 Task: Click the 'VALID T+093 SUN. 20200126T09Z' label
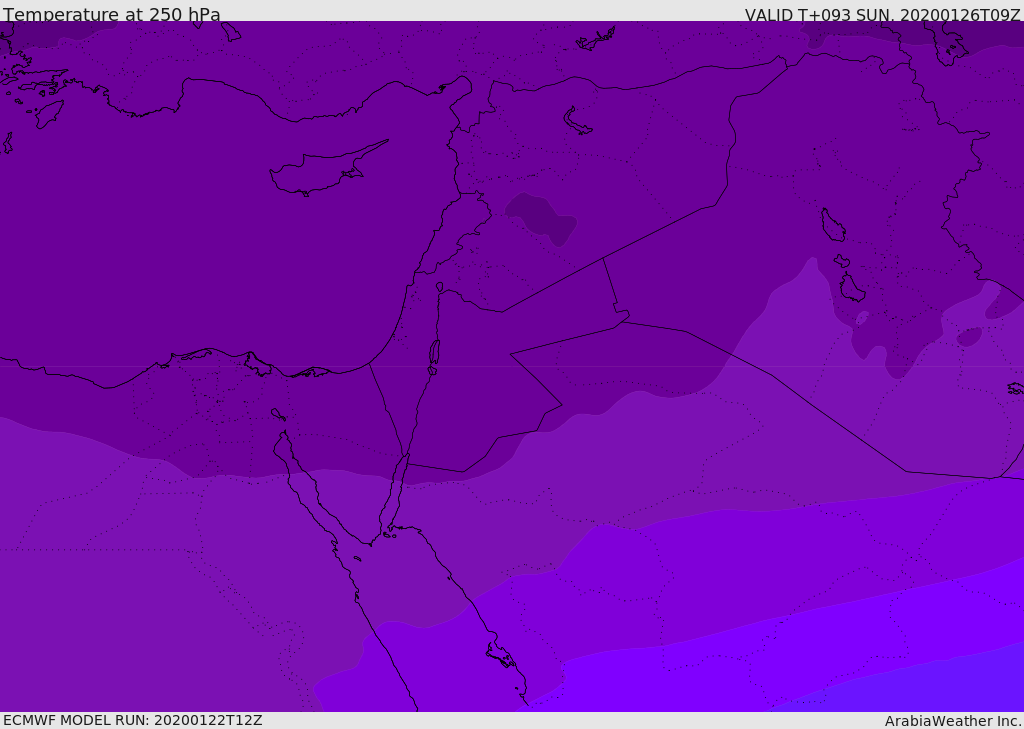coord(882,15)
